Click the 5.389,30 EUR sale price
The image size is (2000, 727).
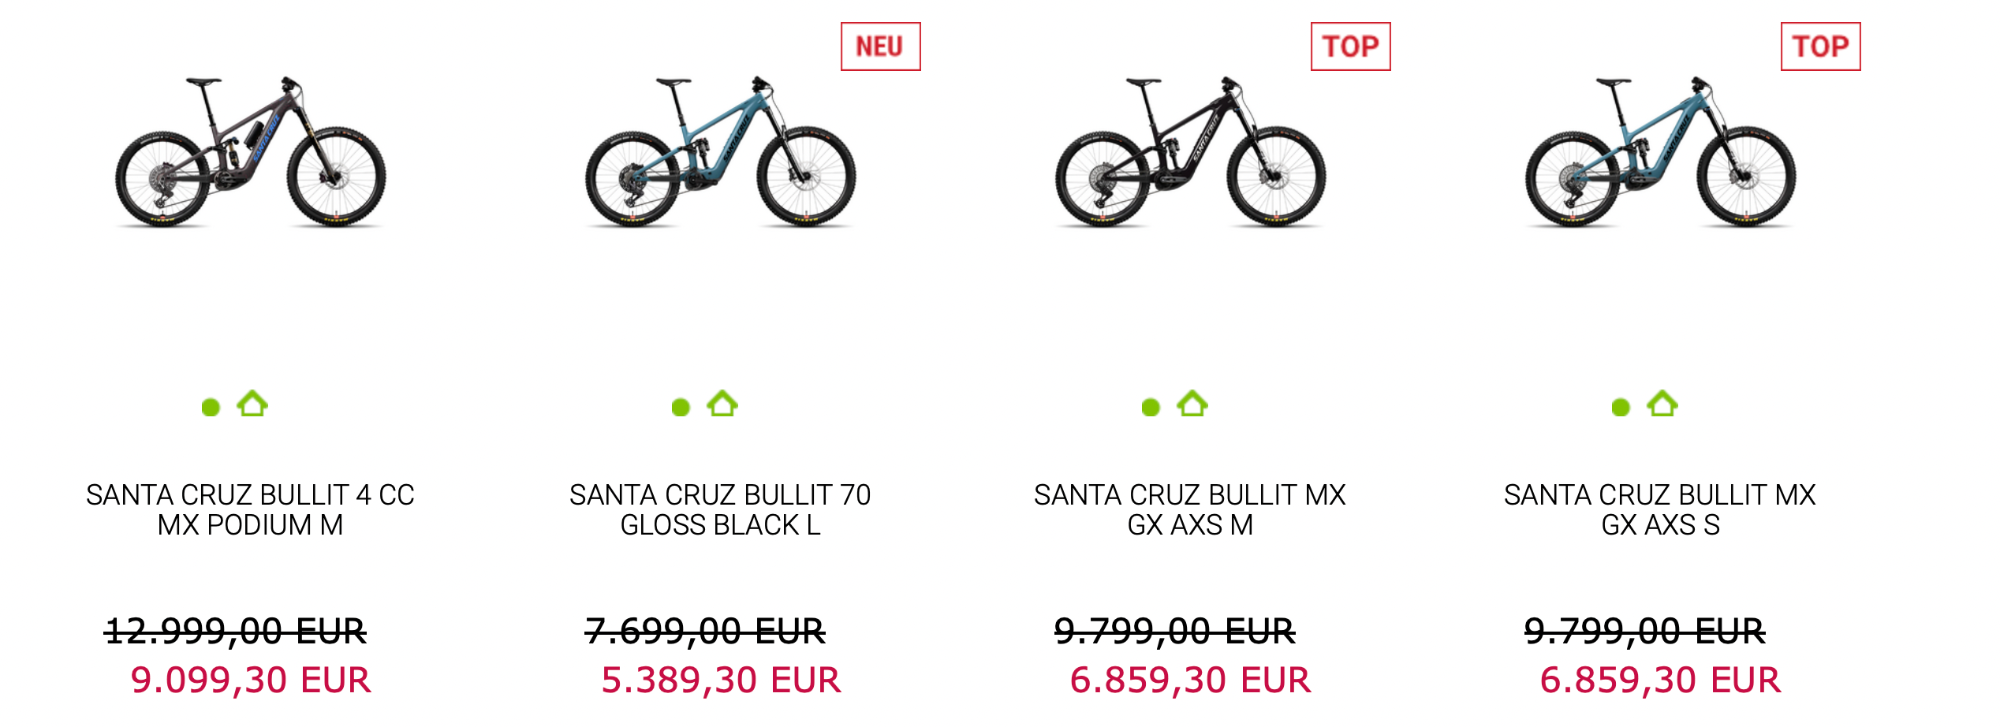click(x=720, y=680)
